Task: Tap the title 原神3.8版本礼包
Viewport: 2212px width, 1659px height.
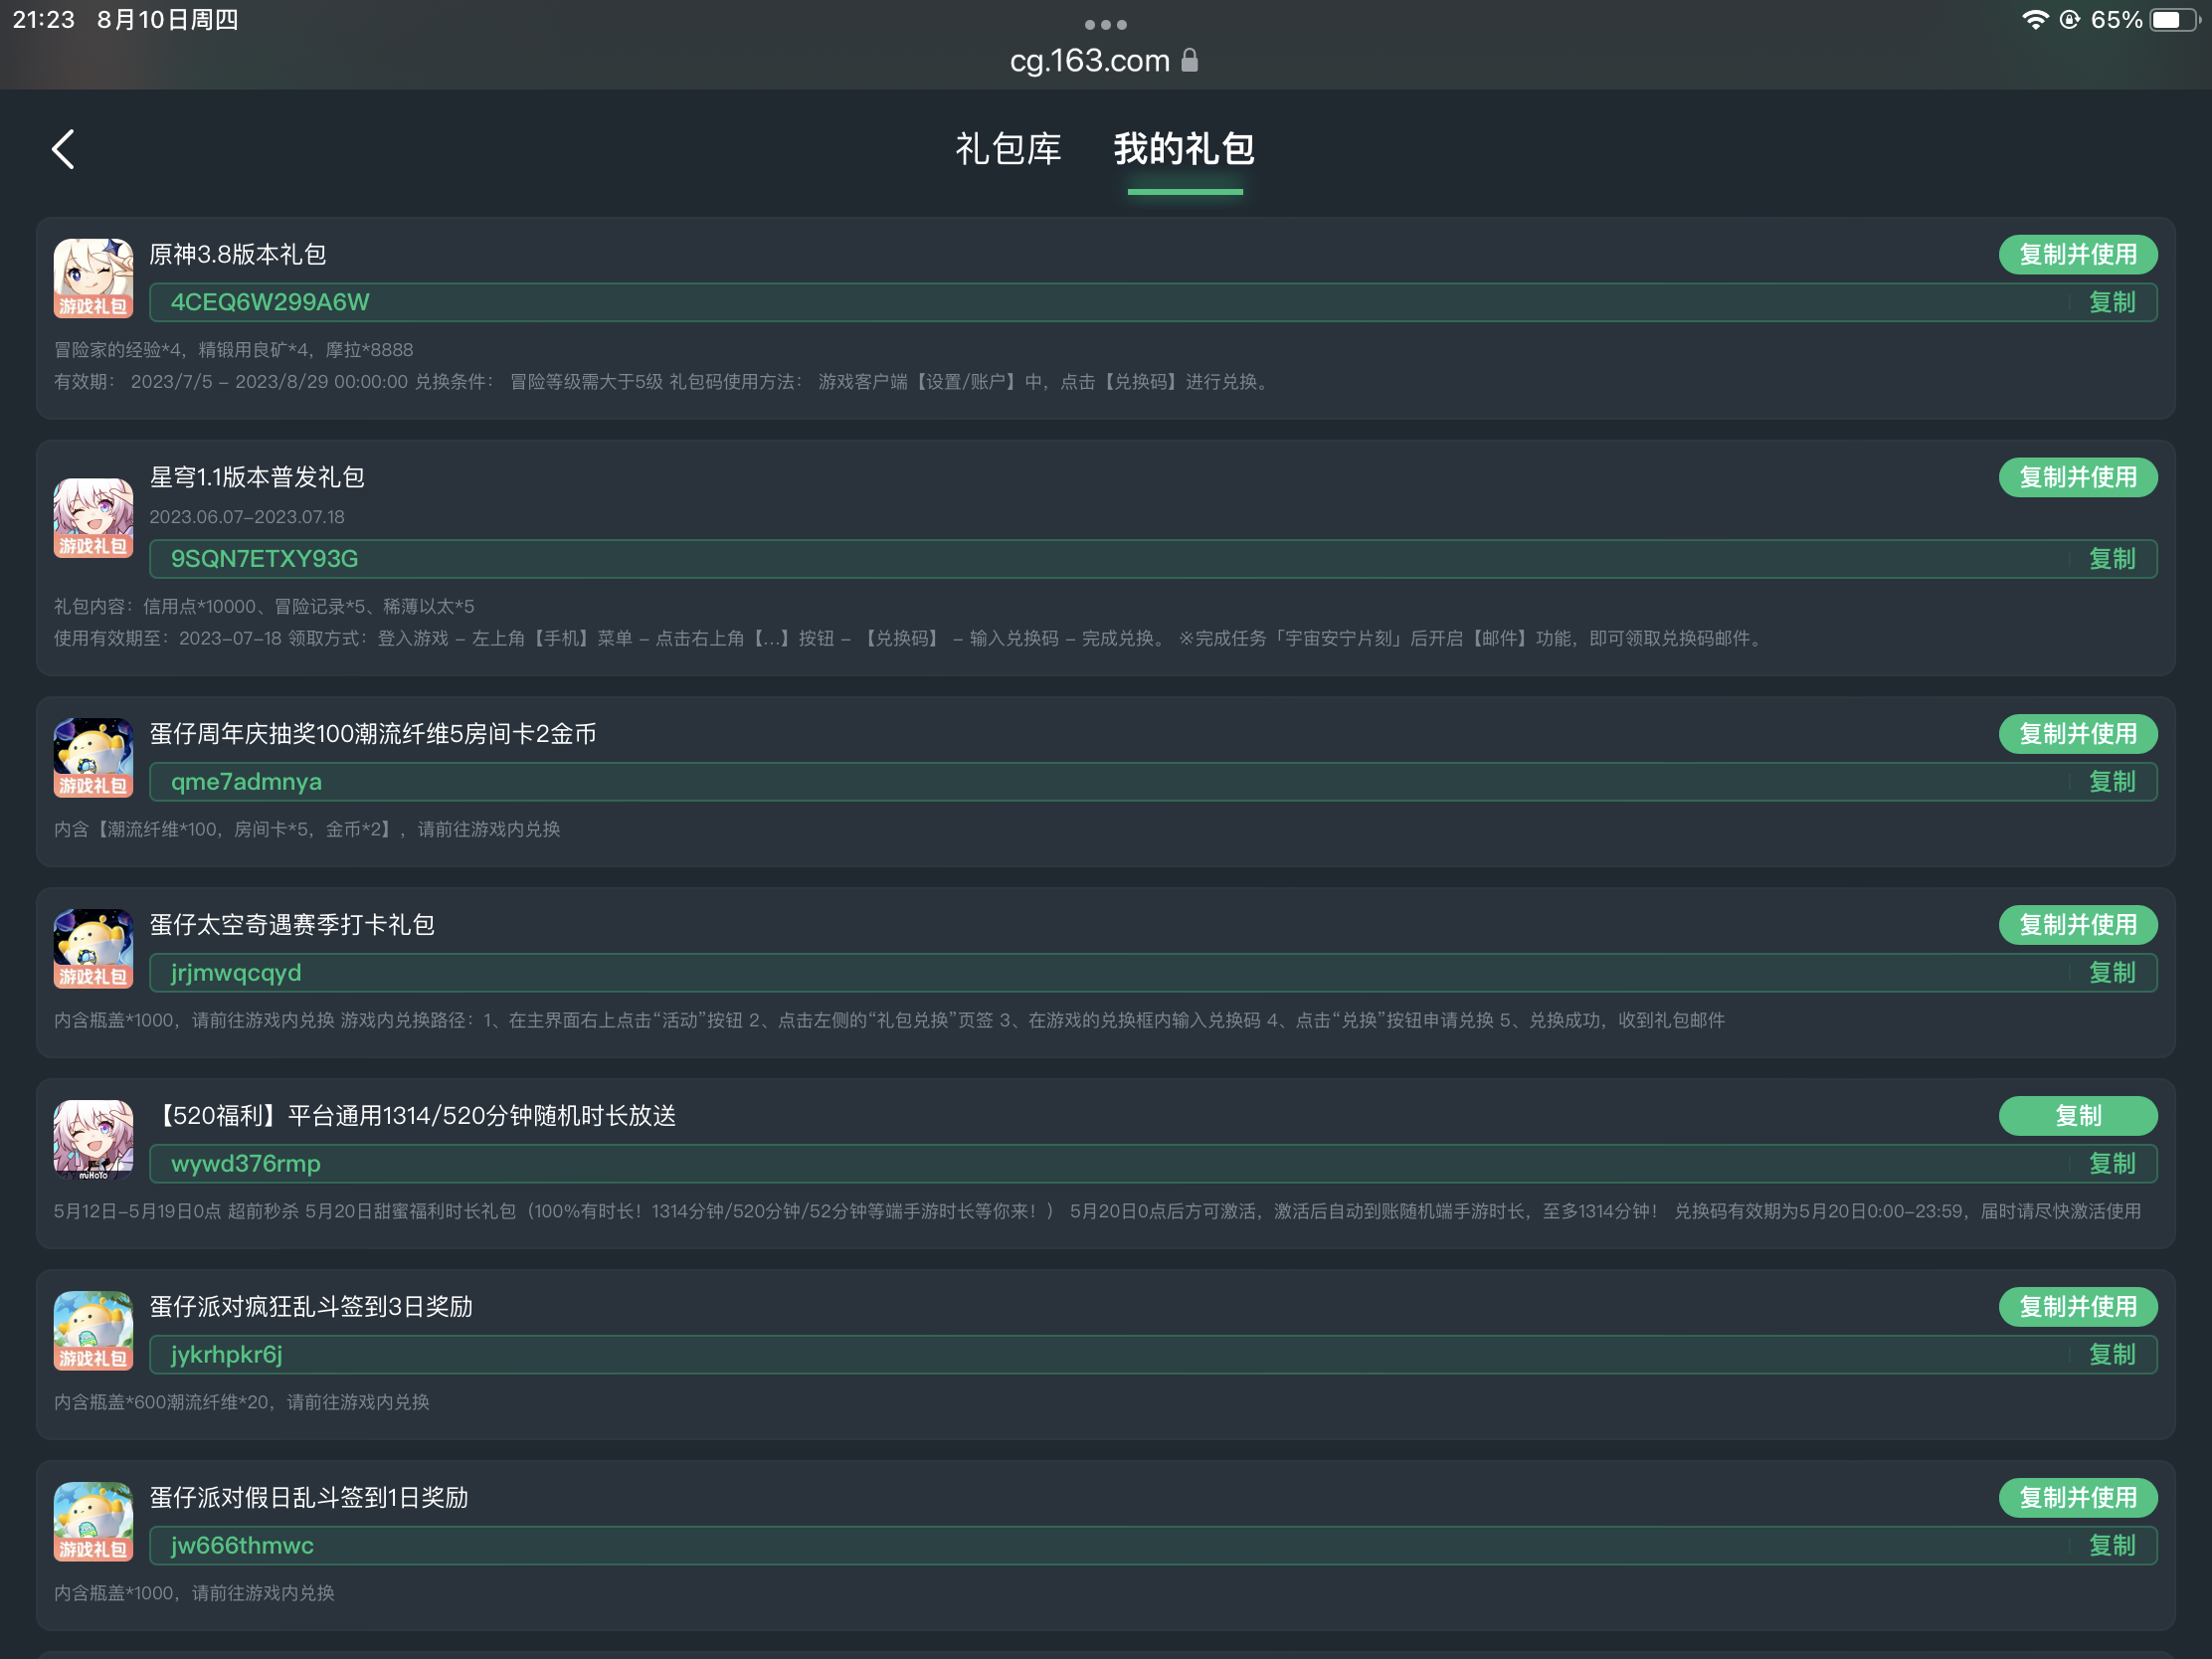Action: [x=238, y=254]
